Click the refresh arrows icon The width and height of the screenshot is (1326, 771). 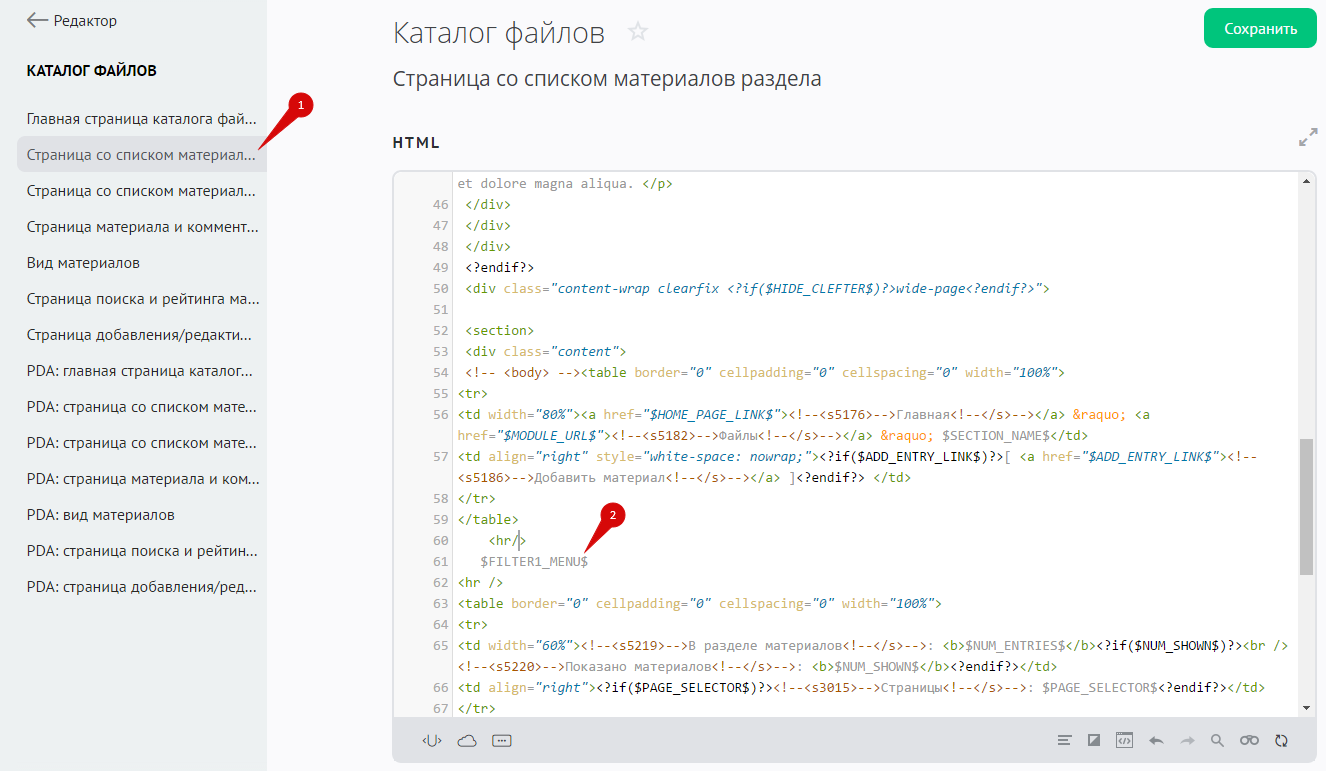[1281, 741]
